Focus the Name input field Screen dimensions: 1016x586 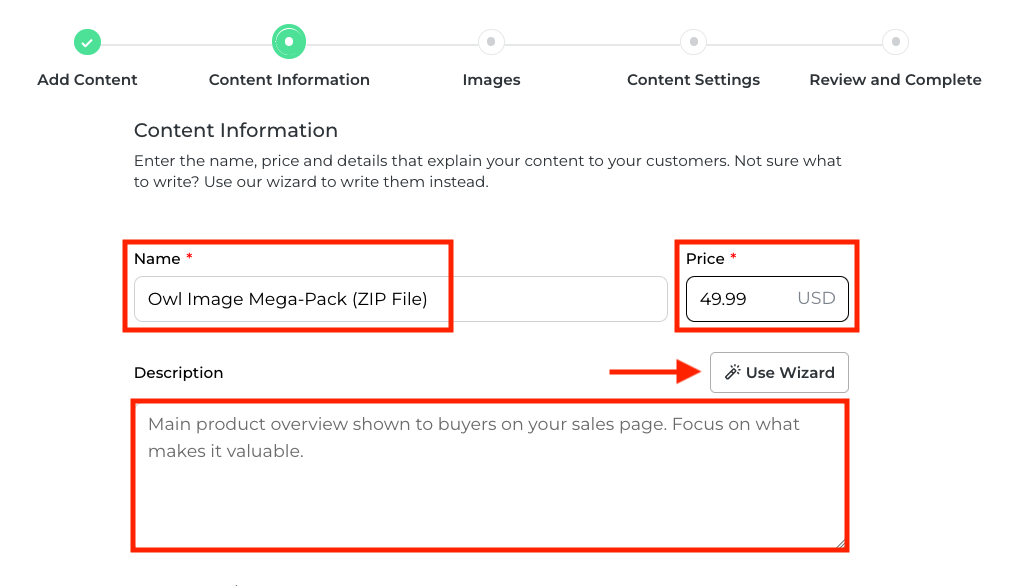400,299
